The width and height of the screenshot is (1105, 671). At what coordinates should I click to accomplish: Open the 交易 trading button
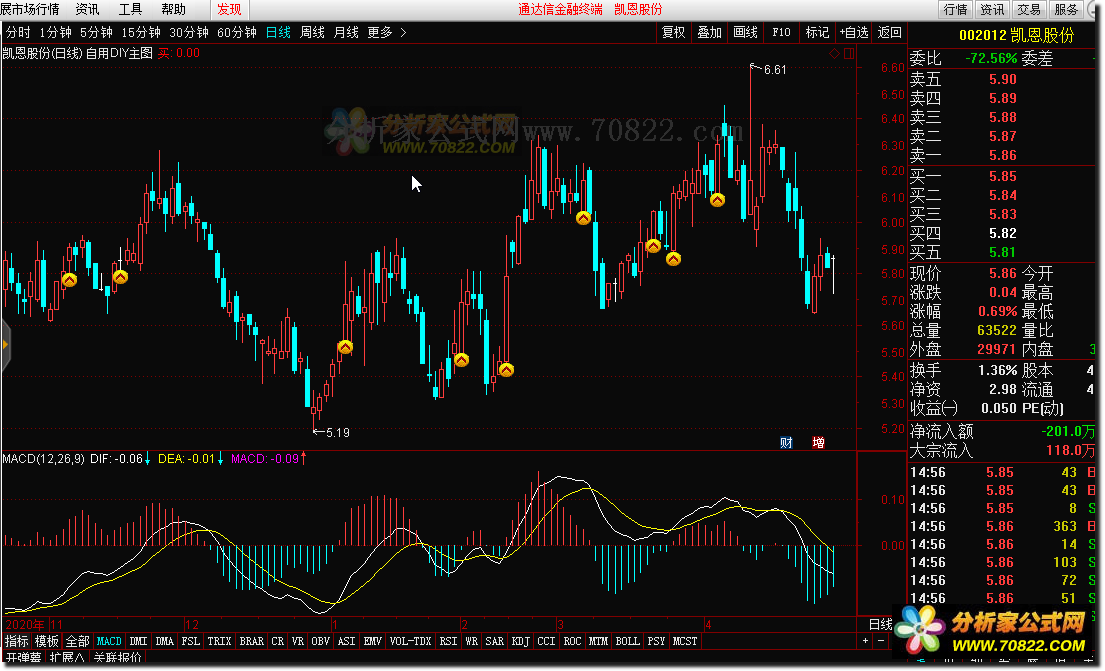pyautogui.click(x=1029, y=9)
